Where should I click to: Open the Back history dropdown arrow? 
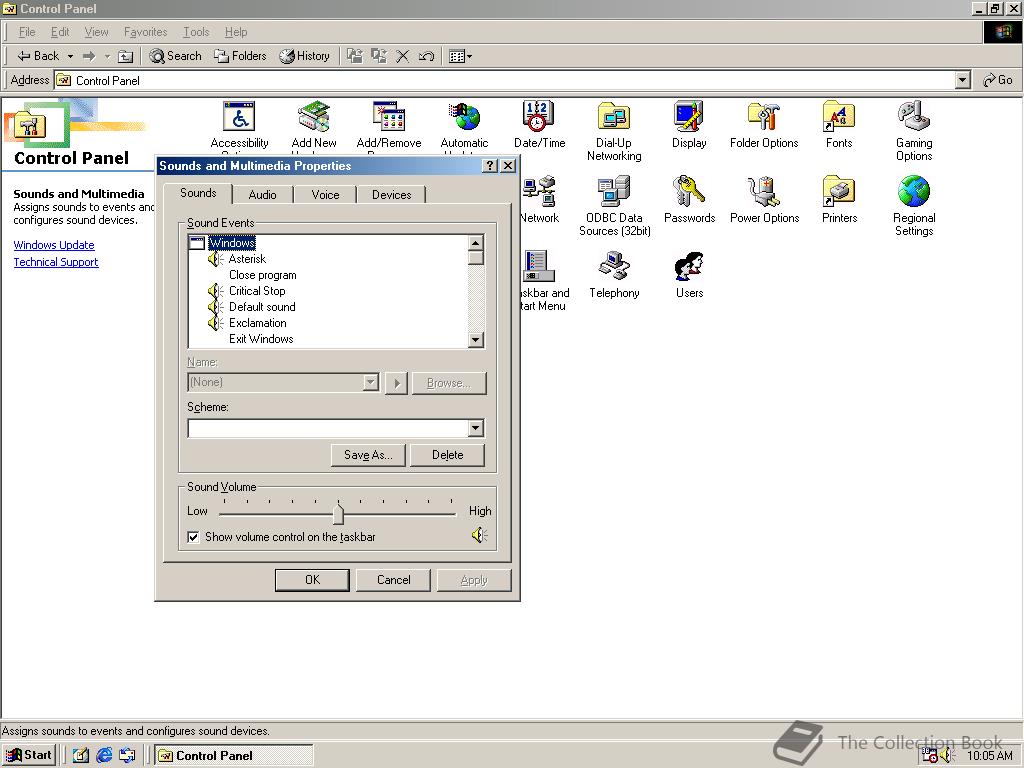click(x=71, y=56)
